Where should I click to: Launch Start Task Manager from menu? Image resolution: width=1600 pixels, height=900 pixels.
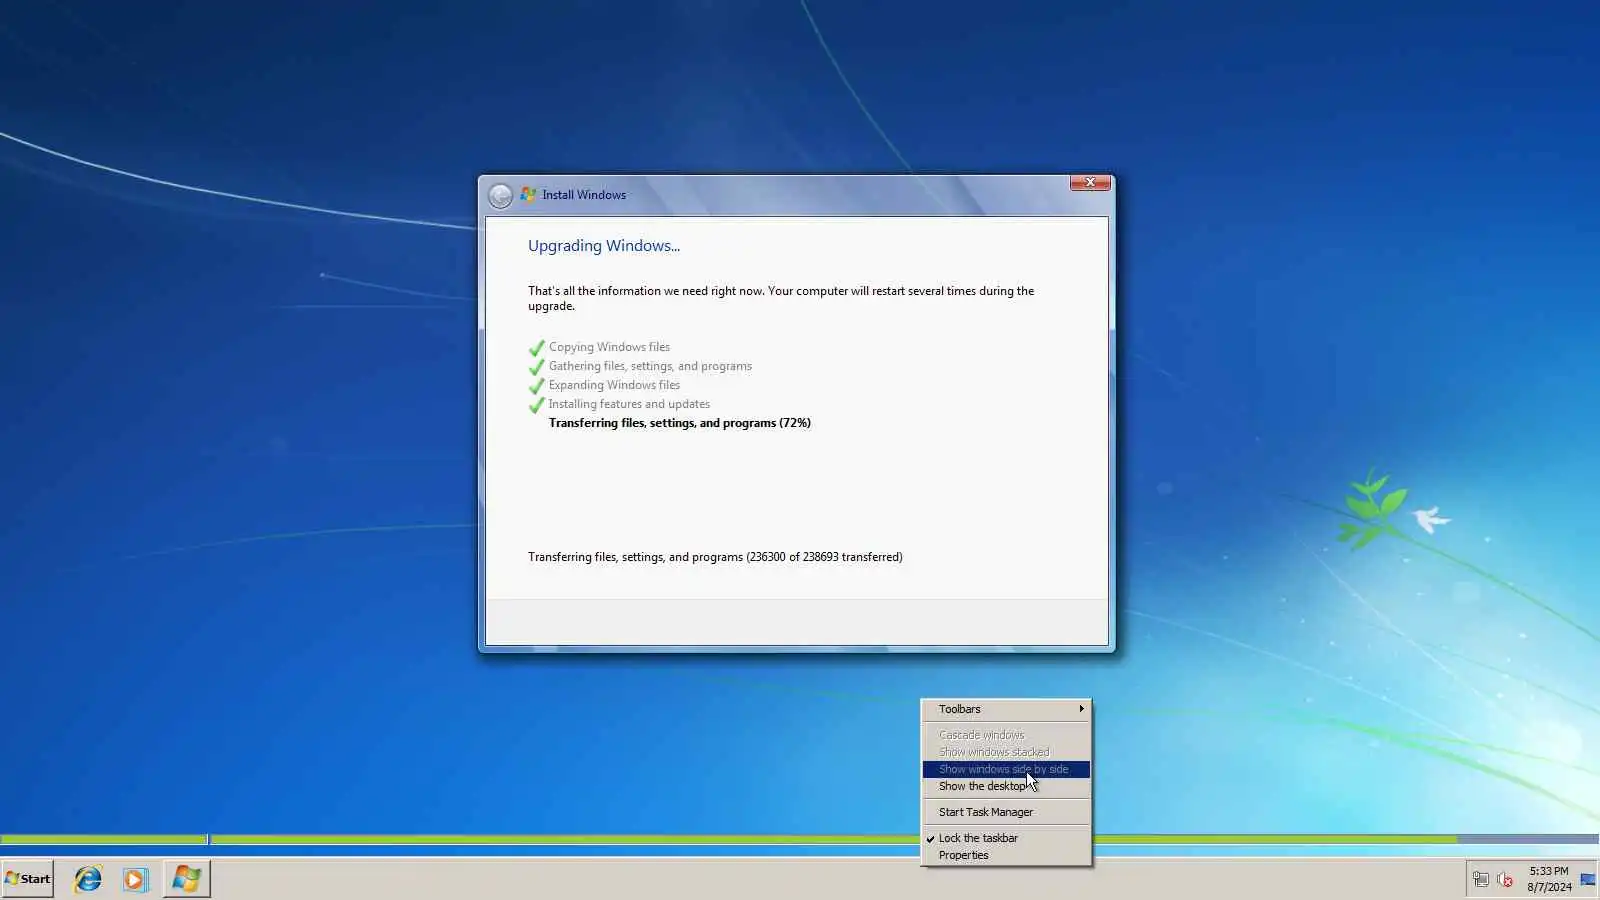pos(1006,812)
